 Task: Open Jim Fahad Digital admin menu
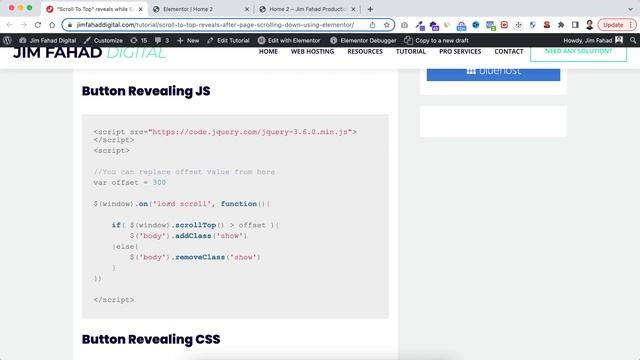[x=48, y=40]
